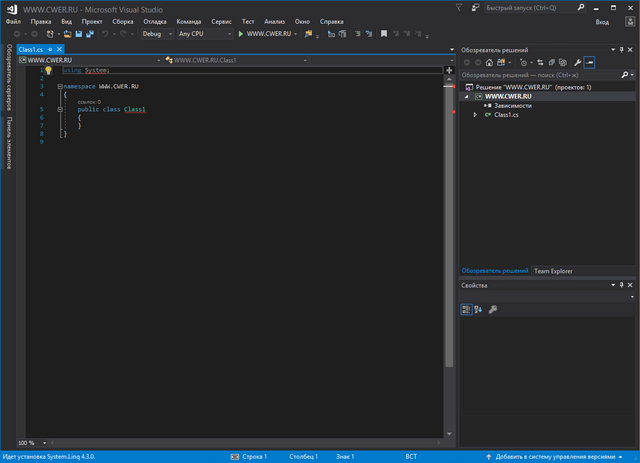Click the lightbulb quick actions icon

(x=47, y=71)
